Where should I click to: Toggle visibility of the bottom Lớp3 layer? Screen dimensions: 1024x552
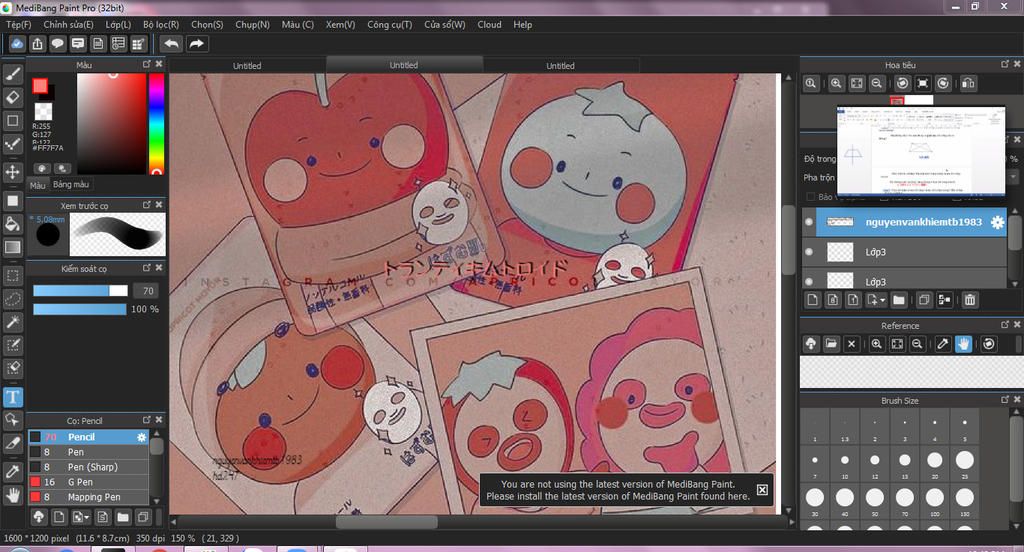(x=808, y=282)
